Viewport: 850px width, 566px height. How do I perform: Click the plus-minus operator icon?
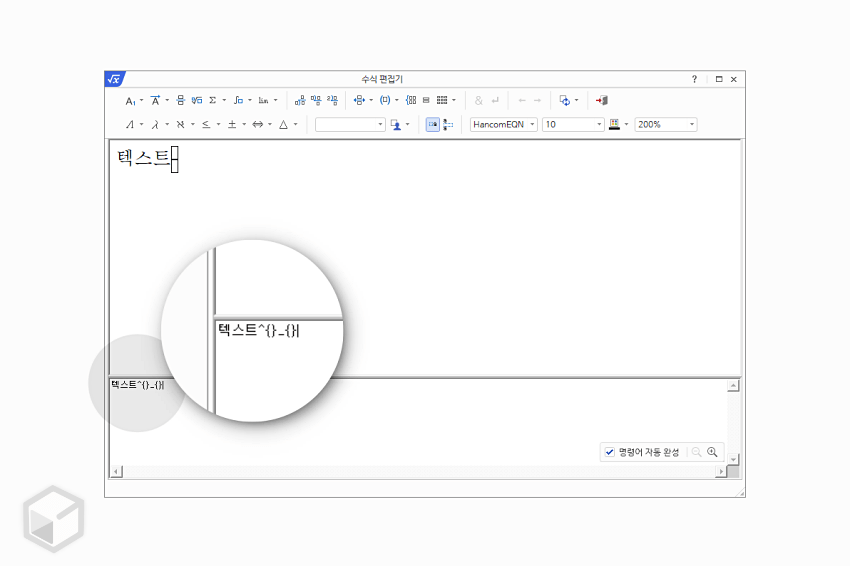pos(232,125)
